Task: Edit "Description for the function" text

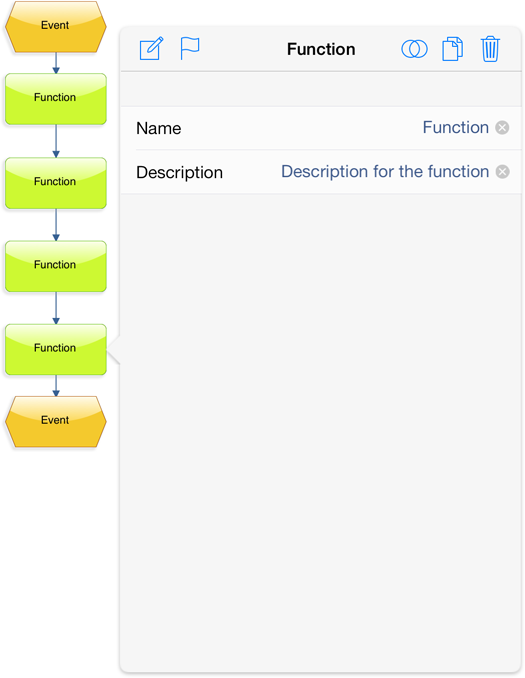Action: point(385,172)
